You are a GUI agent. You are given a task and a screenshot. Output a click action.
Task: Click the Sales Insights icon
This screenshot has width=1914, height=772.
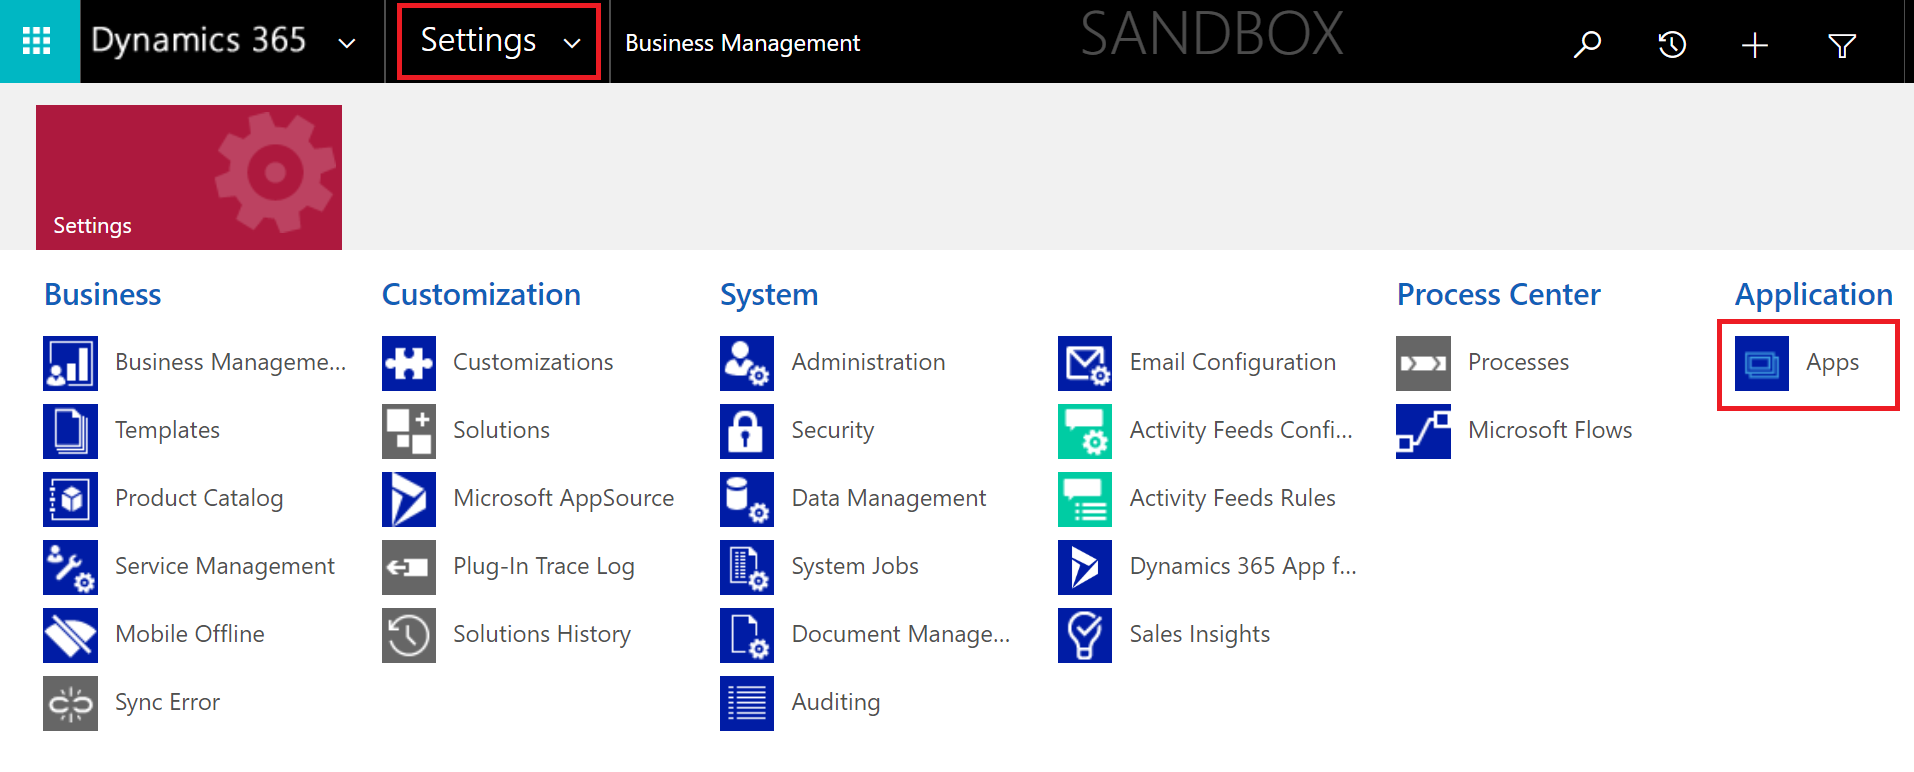click(1085, 635)
